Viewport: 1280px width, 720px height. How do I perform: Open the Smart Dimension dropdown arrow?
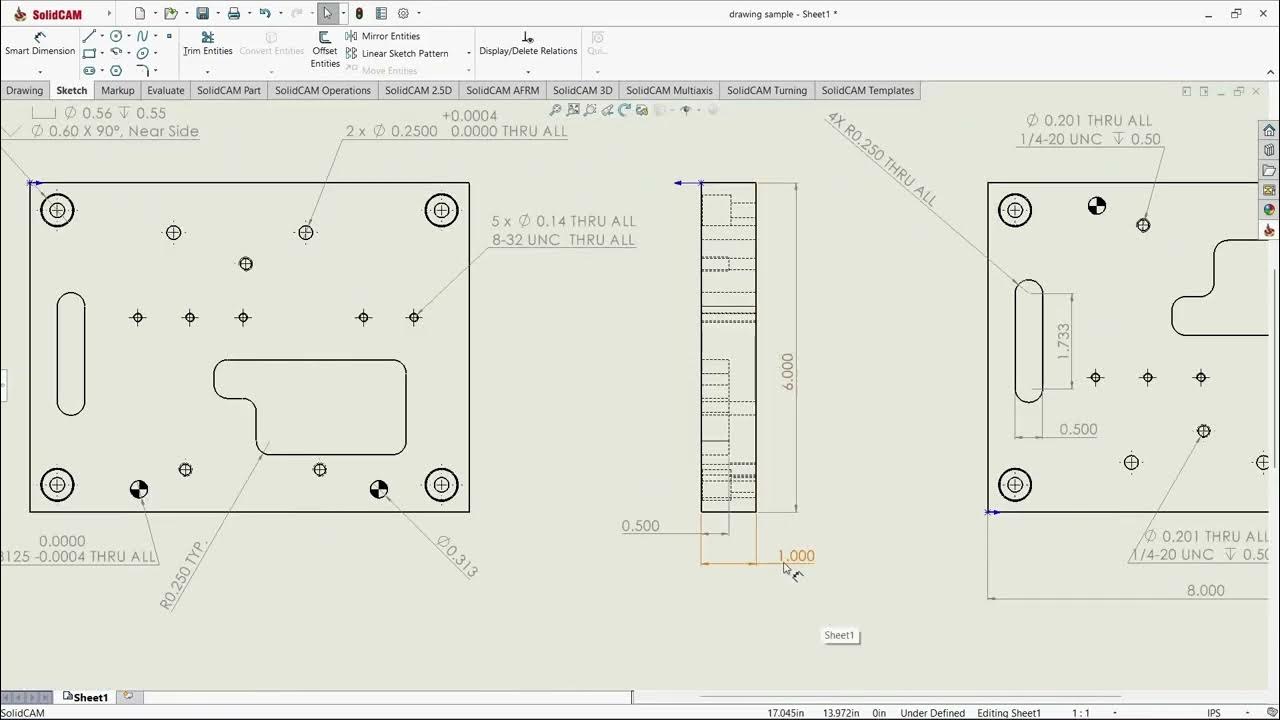pyautogui.click(x=40, y=71)
